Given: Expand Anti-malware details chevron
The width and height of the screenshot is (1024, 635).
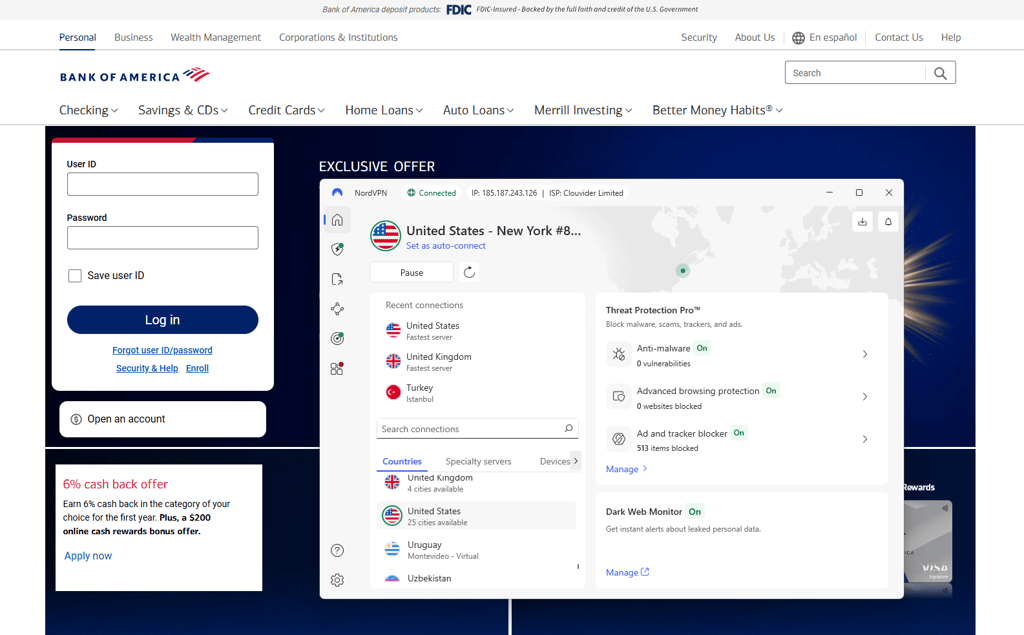Looking at the screenshot, I should (x=865, y=354).
